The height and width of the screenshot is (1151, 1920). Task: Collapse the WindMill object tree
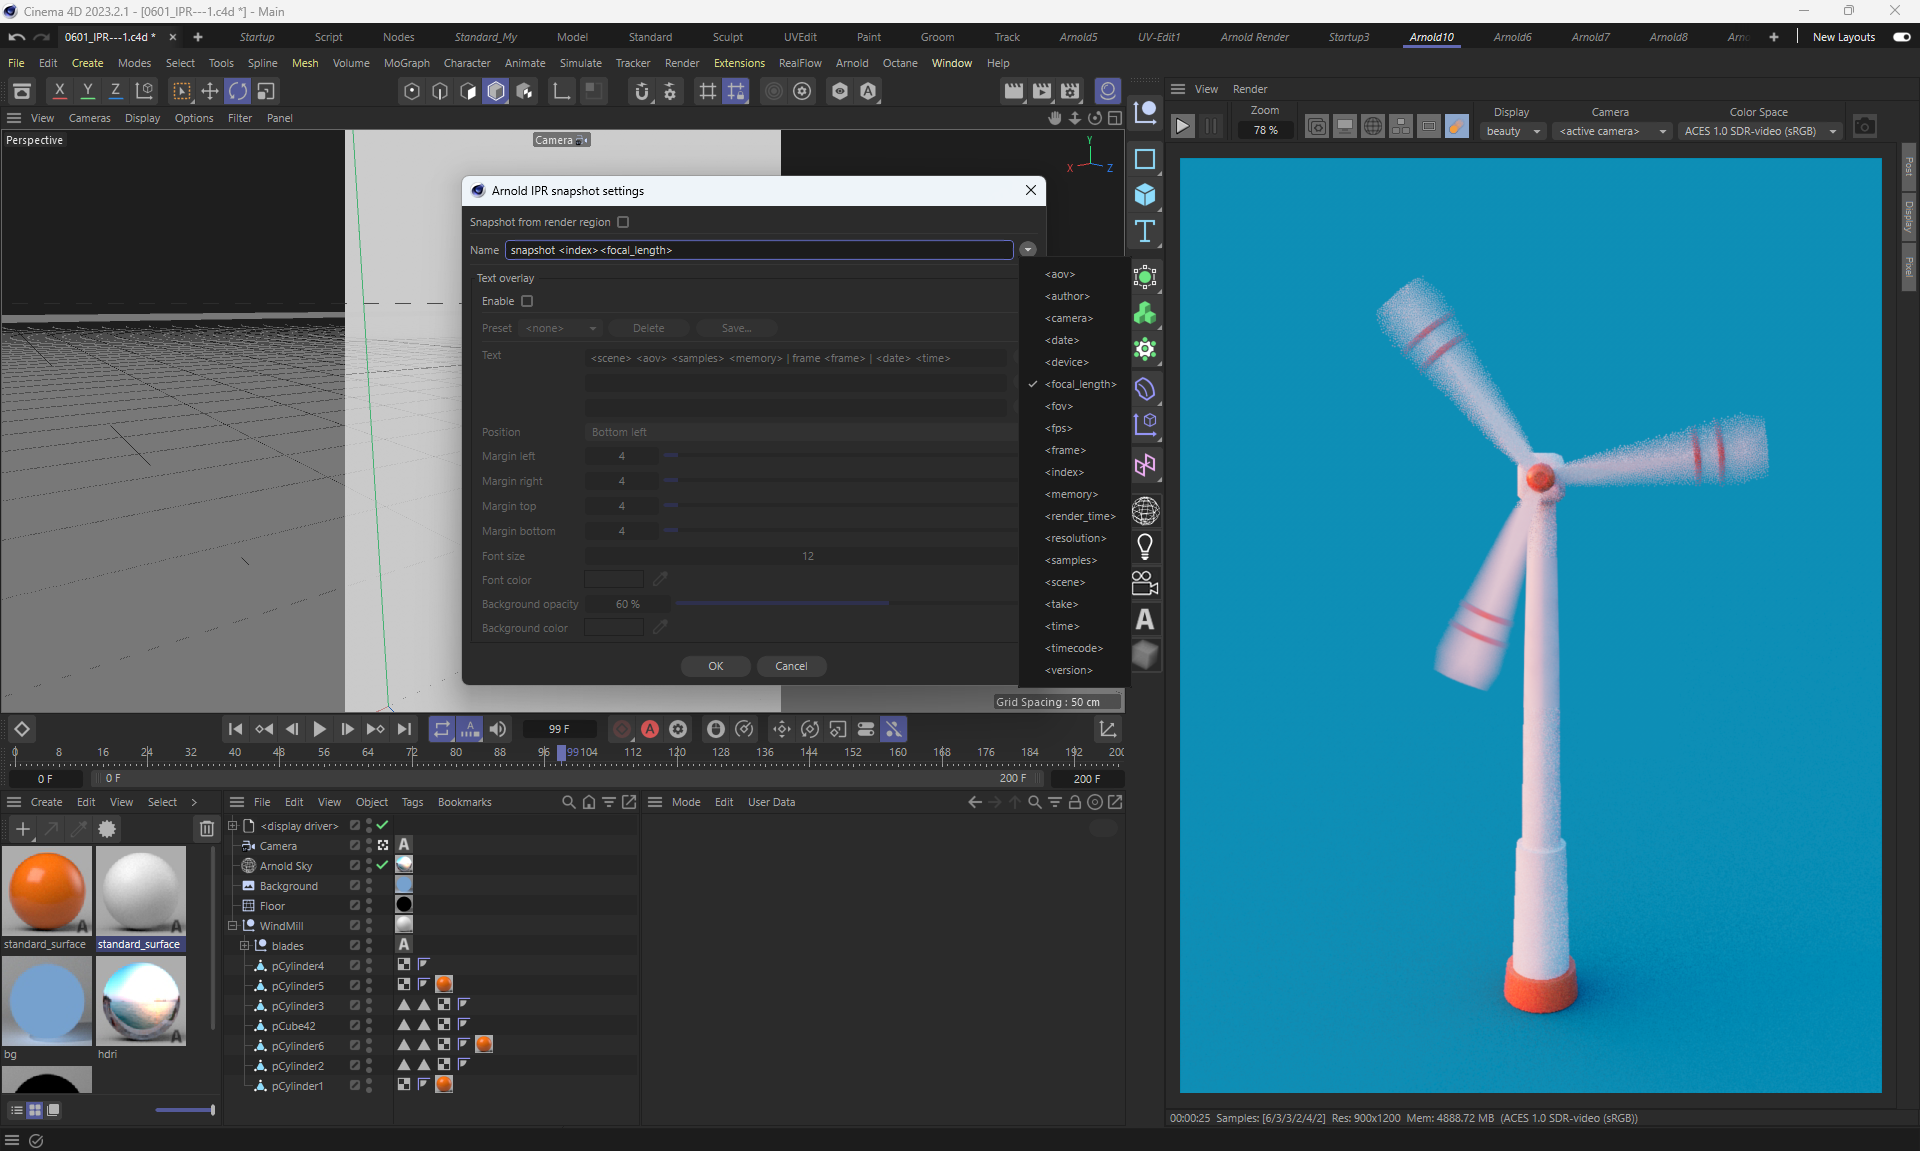[233, 926]
